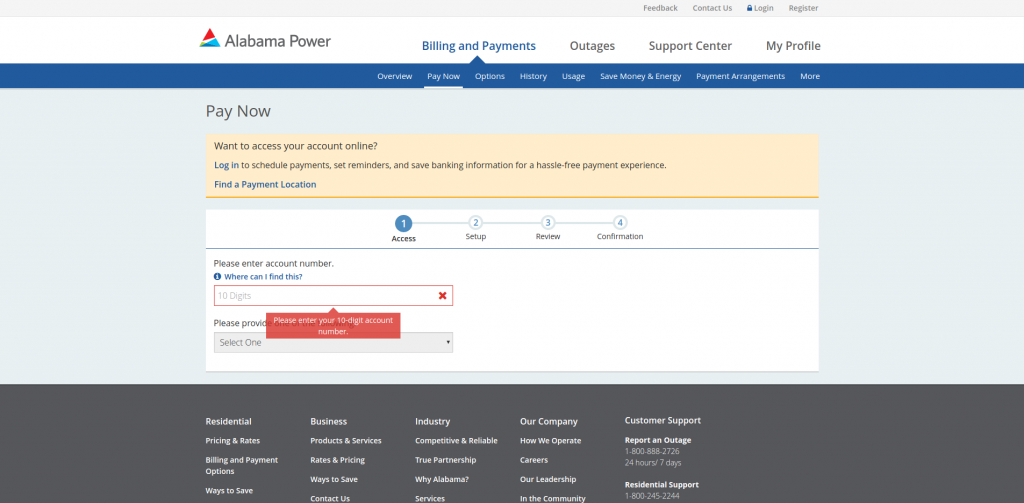Image resolution: width=1024 pixels, height=503 pixels.
Task: Open Competitive & Reliable footer link
Action: [456, 441]
